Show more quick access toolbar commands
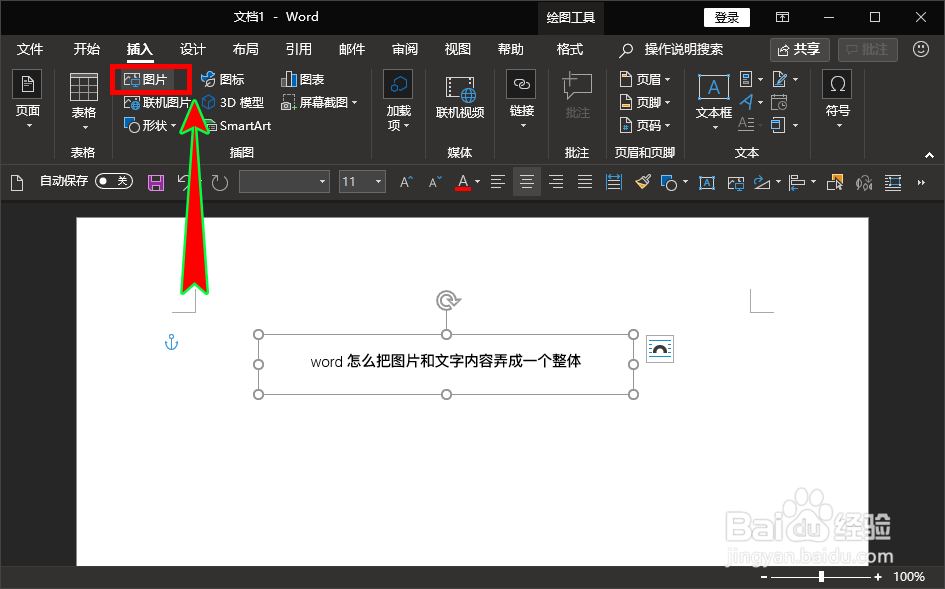The image size is (945, 589). pyautogui.click(x=921, y=182)
